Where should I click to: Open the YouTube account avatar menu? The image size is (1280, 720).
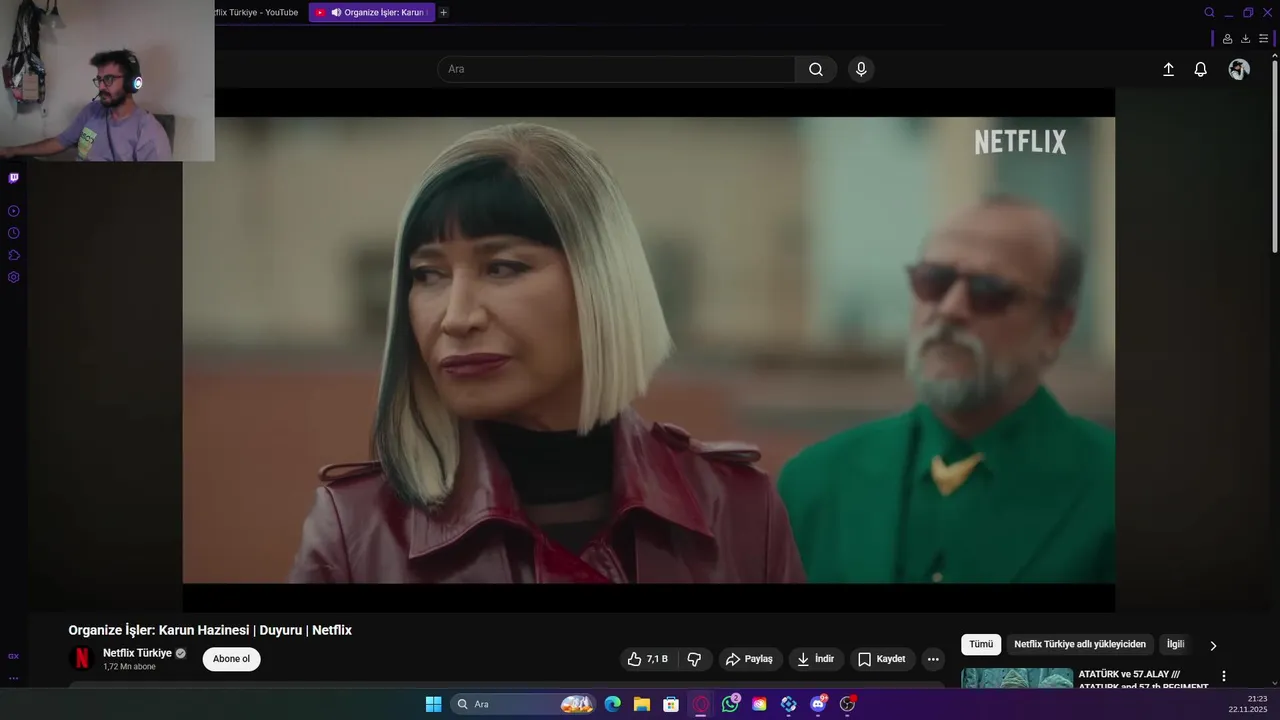point(1239,69)
